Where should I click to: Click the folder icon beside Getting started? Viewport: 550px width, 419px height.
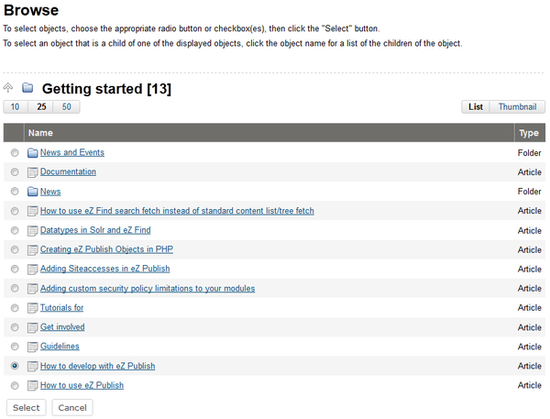[x=28, y=88]
